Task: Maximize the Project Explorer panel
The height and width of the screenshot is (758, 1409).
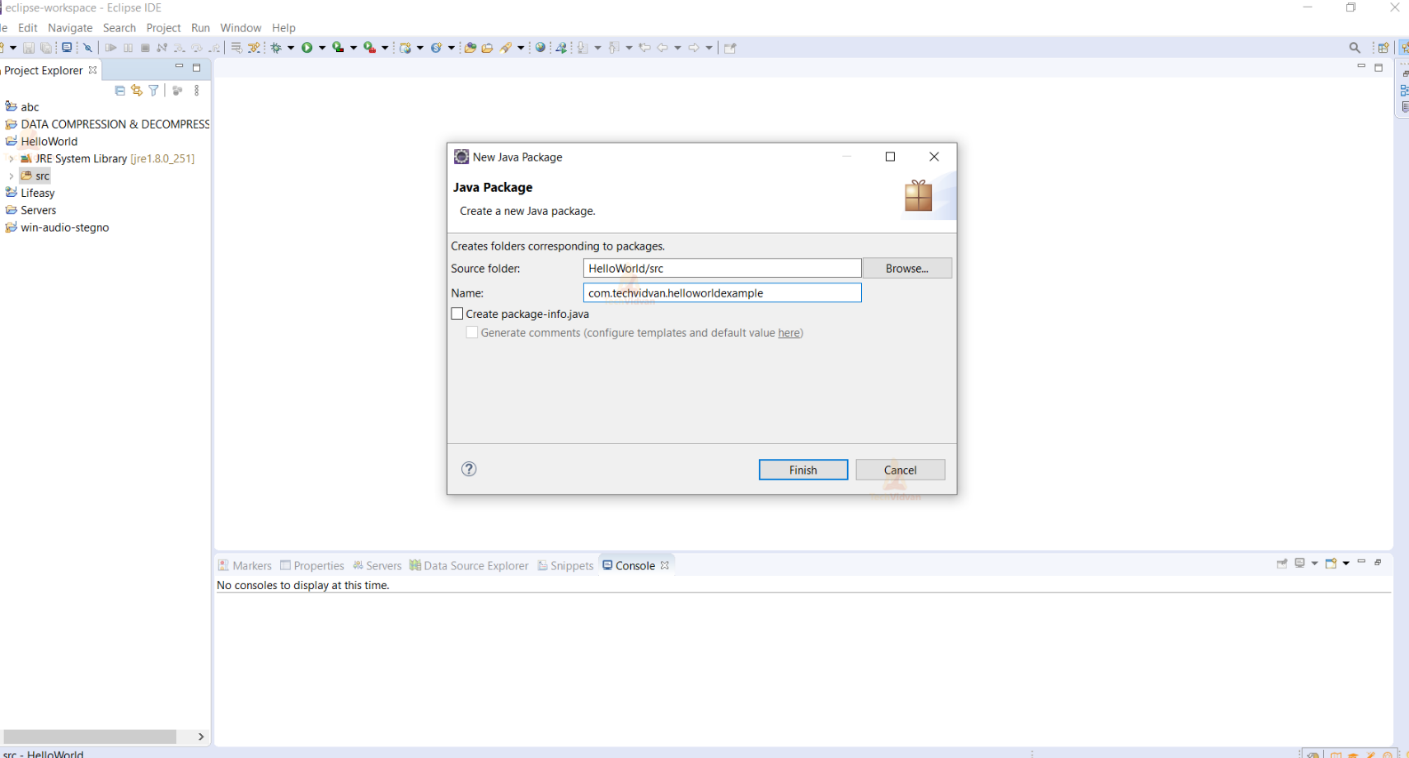Action: 197,68
